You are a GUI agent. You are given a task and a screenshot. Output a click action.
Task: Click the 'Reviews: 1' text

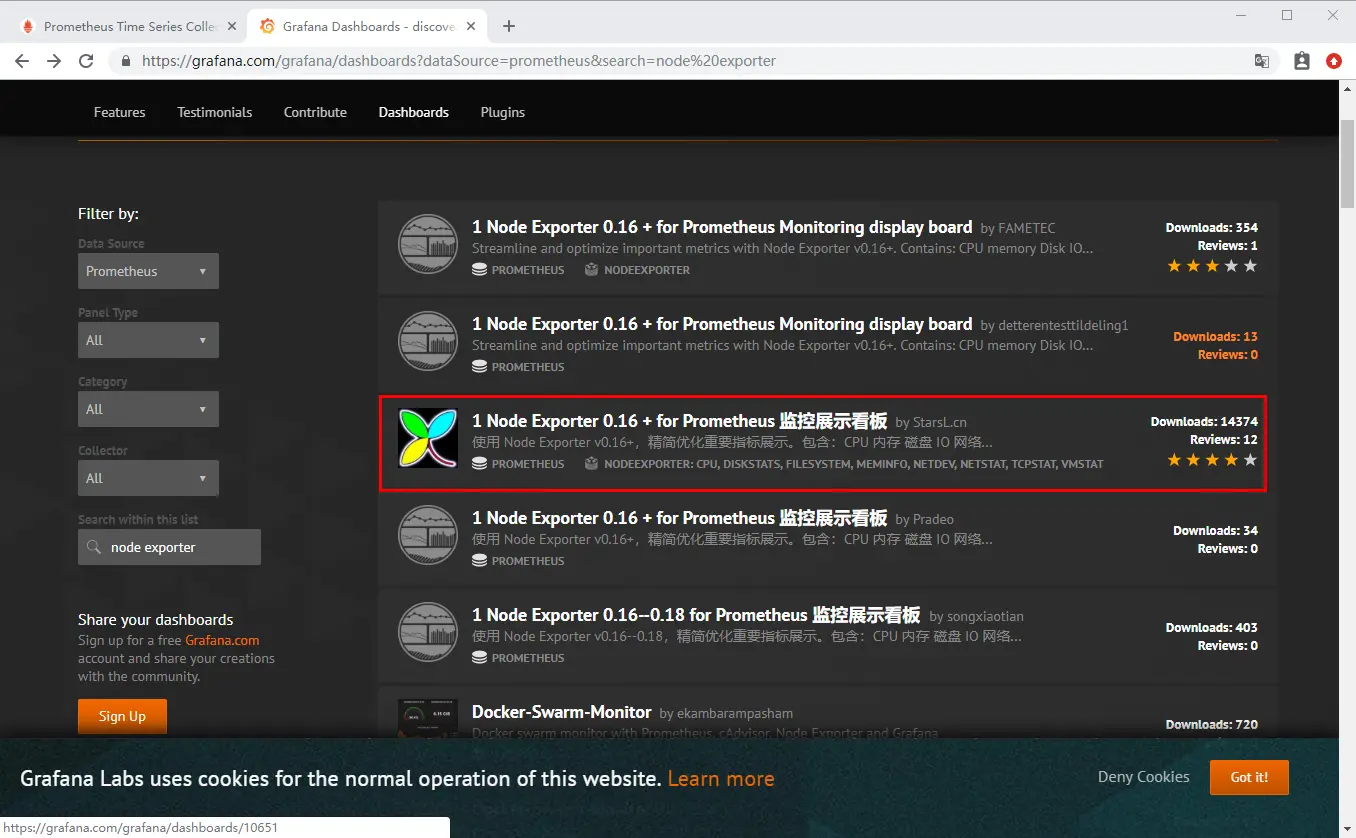tap(1228, 246)
